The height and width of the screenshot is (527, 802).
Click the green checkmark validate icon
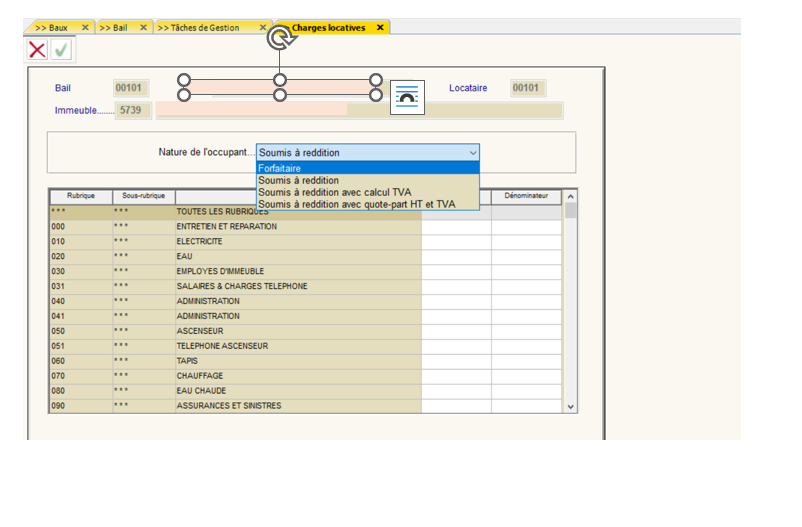click(61, 50)
